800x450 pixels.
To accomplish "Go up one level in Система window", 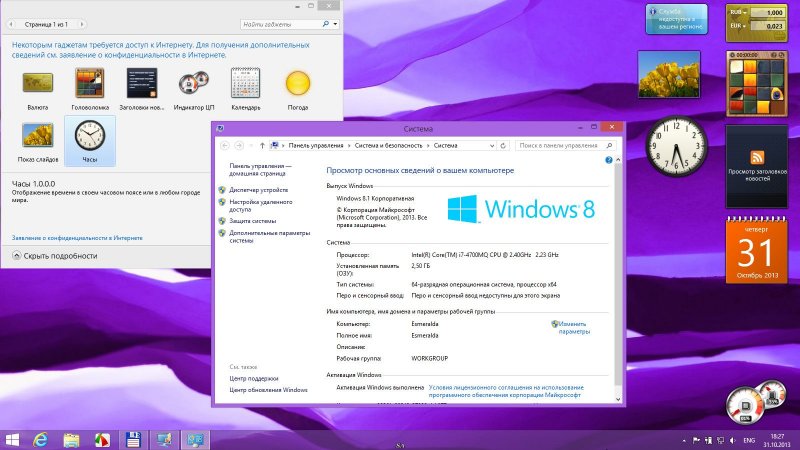I will click(262, 145).
